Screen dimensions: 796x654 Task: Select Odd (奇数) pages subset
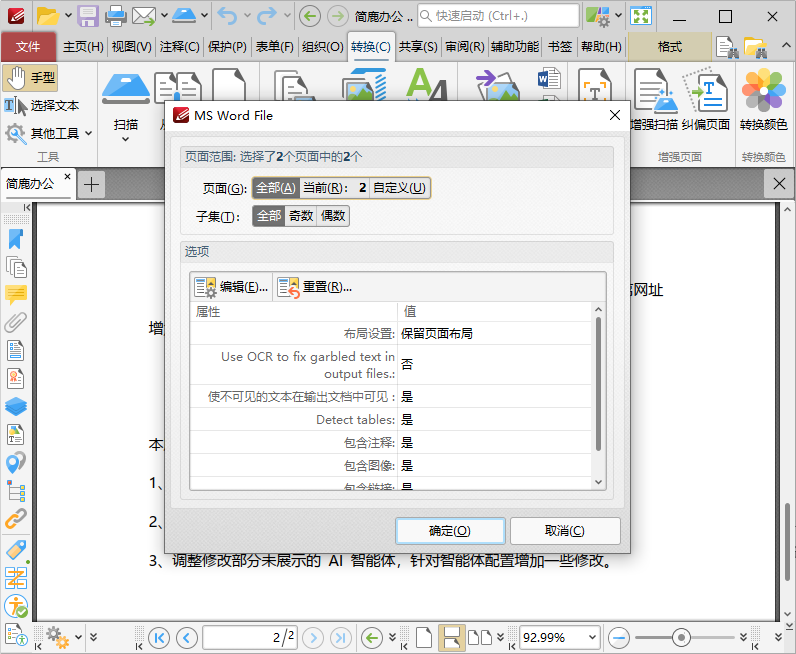[x=301, y=216]
